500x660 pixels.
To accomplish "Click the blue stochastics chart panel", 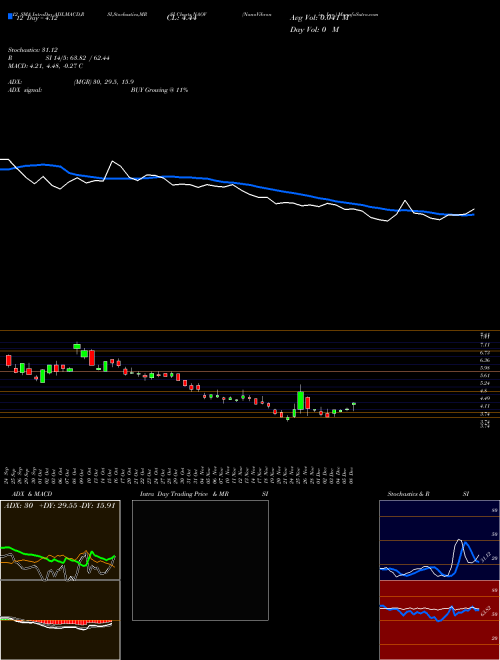I will tap(439, 540).
